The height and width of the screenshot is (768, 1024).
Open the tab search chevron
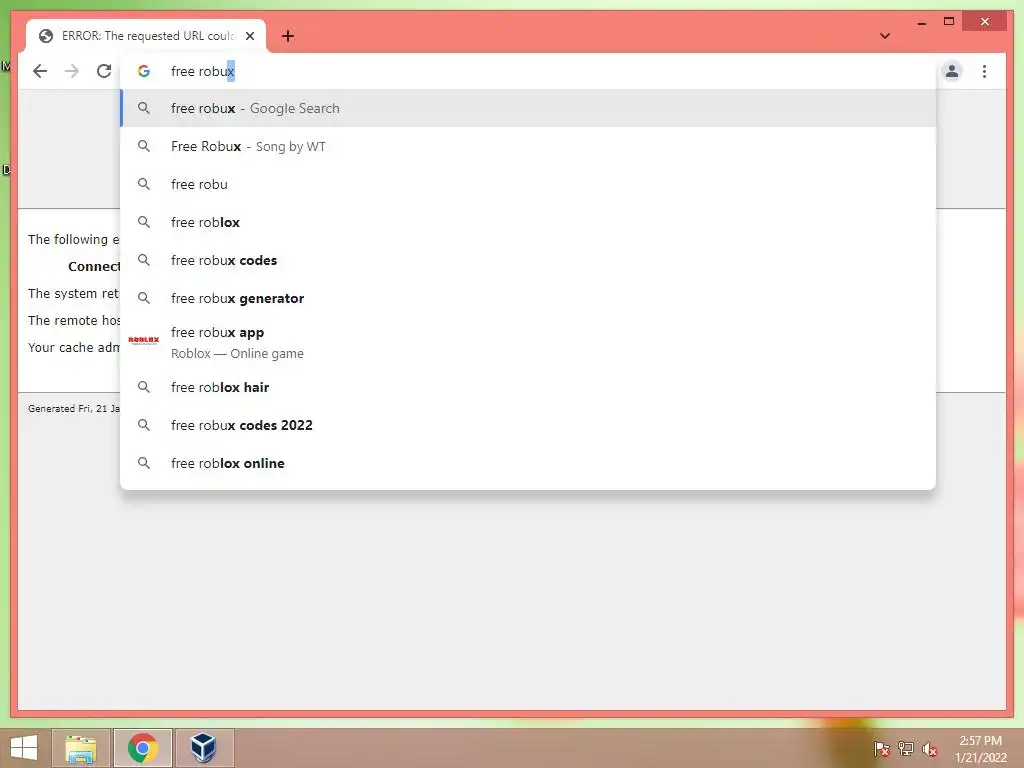tap(885, 36)
